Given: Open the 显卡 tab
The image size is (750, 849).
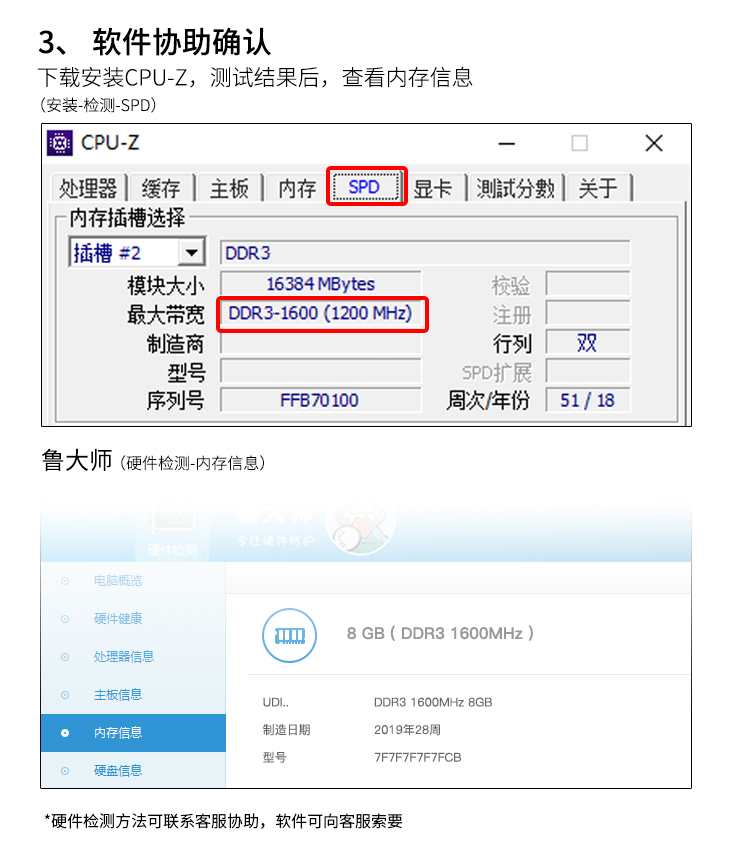Looking at the screenshot, I should [x=433, y=188].
